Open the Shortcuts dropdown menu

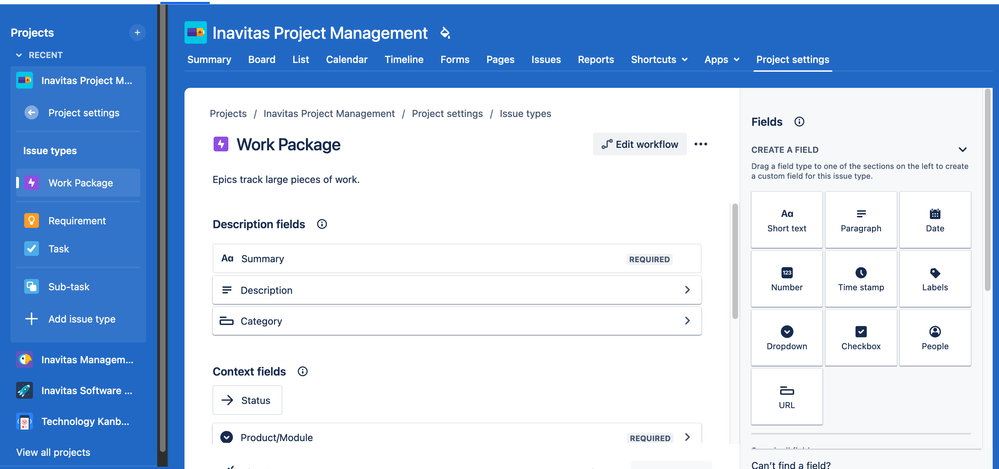click(x=659, y=59)
